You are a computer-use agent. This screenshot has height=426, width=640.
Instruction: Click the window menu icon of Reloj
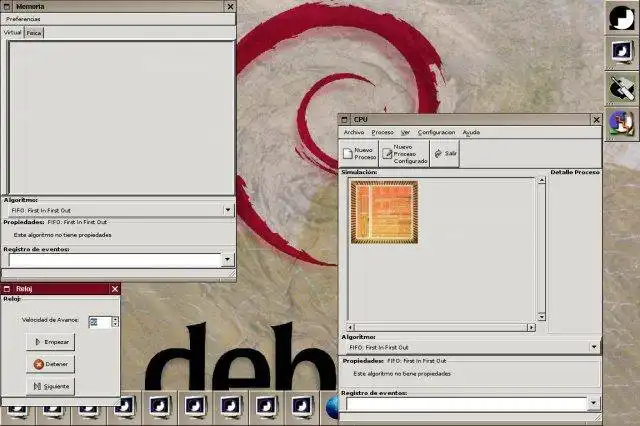[7, 289]
